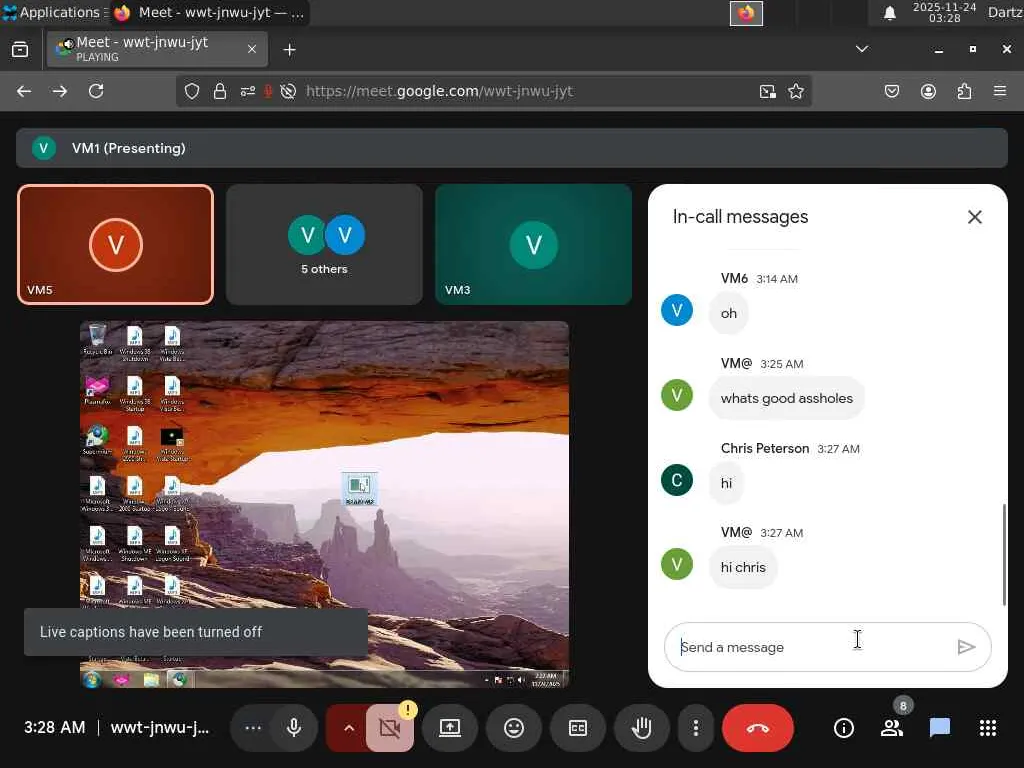Open more options three-dot menu
The width and height of the screenshot is (1024, 768).
point(696,728)
